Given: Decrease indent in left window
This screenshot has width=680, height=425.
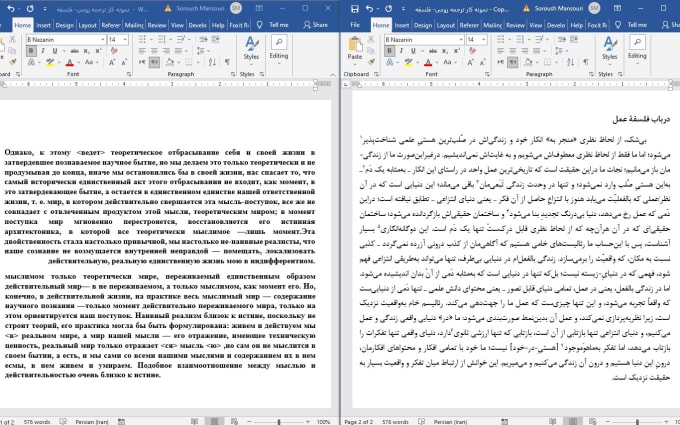Looking at the screenshot, I should (203, 39).
